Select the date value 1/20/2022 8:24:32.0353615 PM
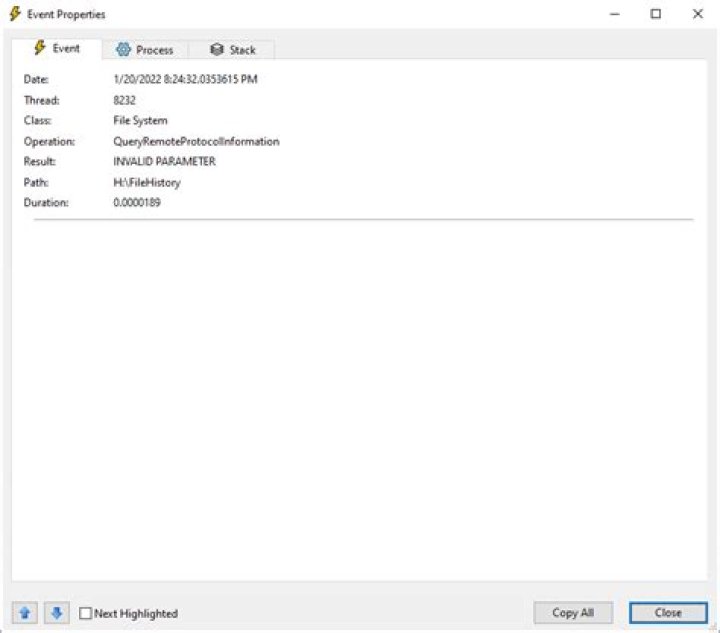The height and width of the screenshot is (633, 720). click(x=185, y=79)
